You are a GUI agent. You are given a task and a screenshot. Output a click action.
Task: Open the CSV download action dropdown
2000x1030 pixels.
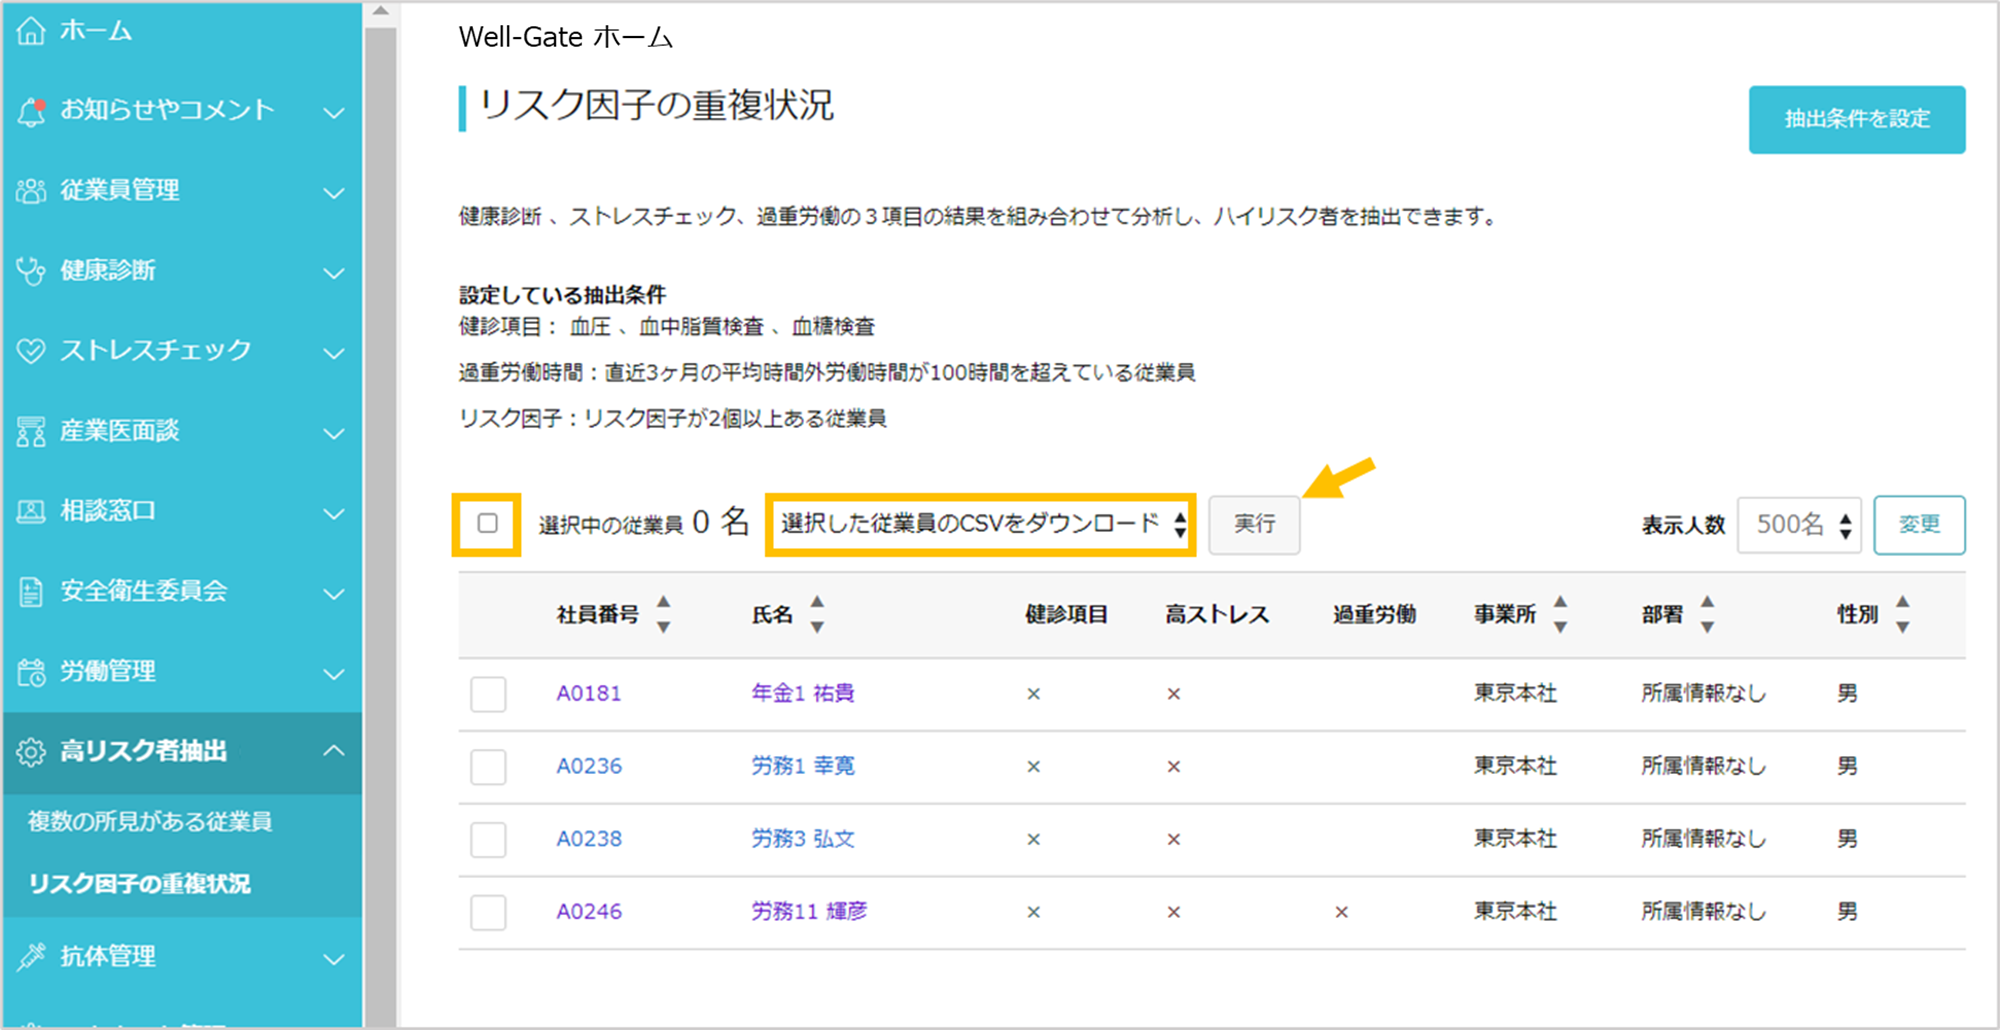tap(981, 524)
